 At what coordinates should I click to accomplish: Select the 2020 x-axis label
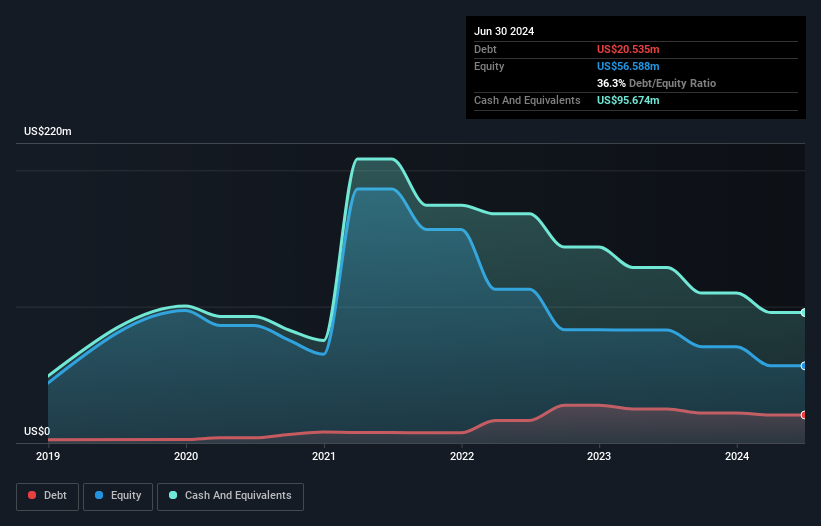coord(186,456)
